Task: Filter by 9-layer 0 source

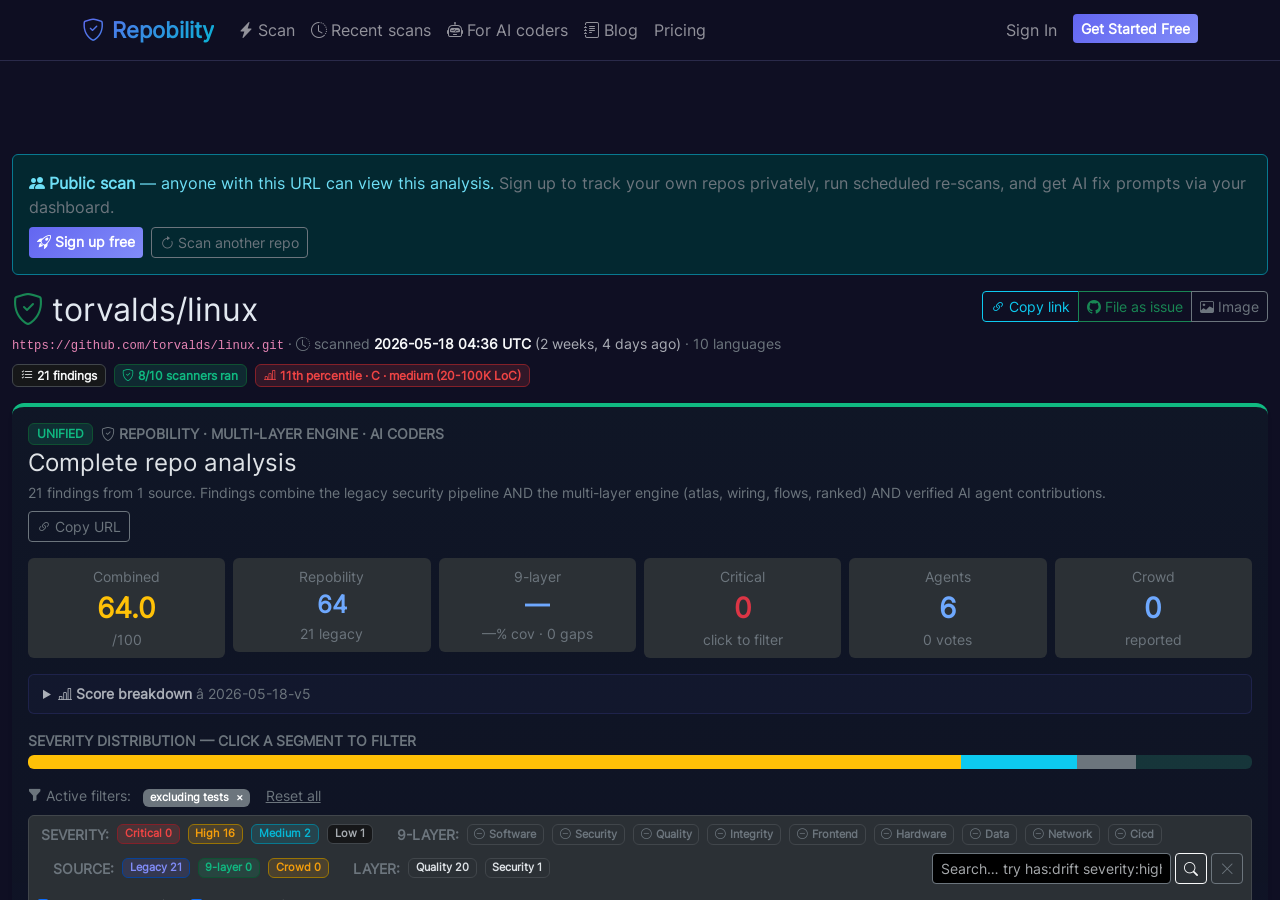Action: [229, 868]
